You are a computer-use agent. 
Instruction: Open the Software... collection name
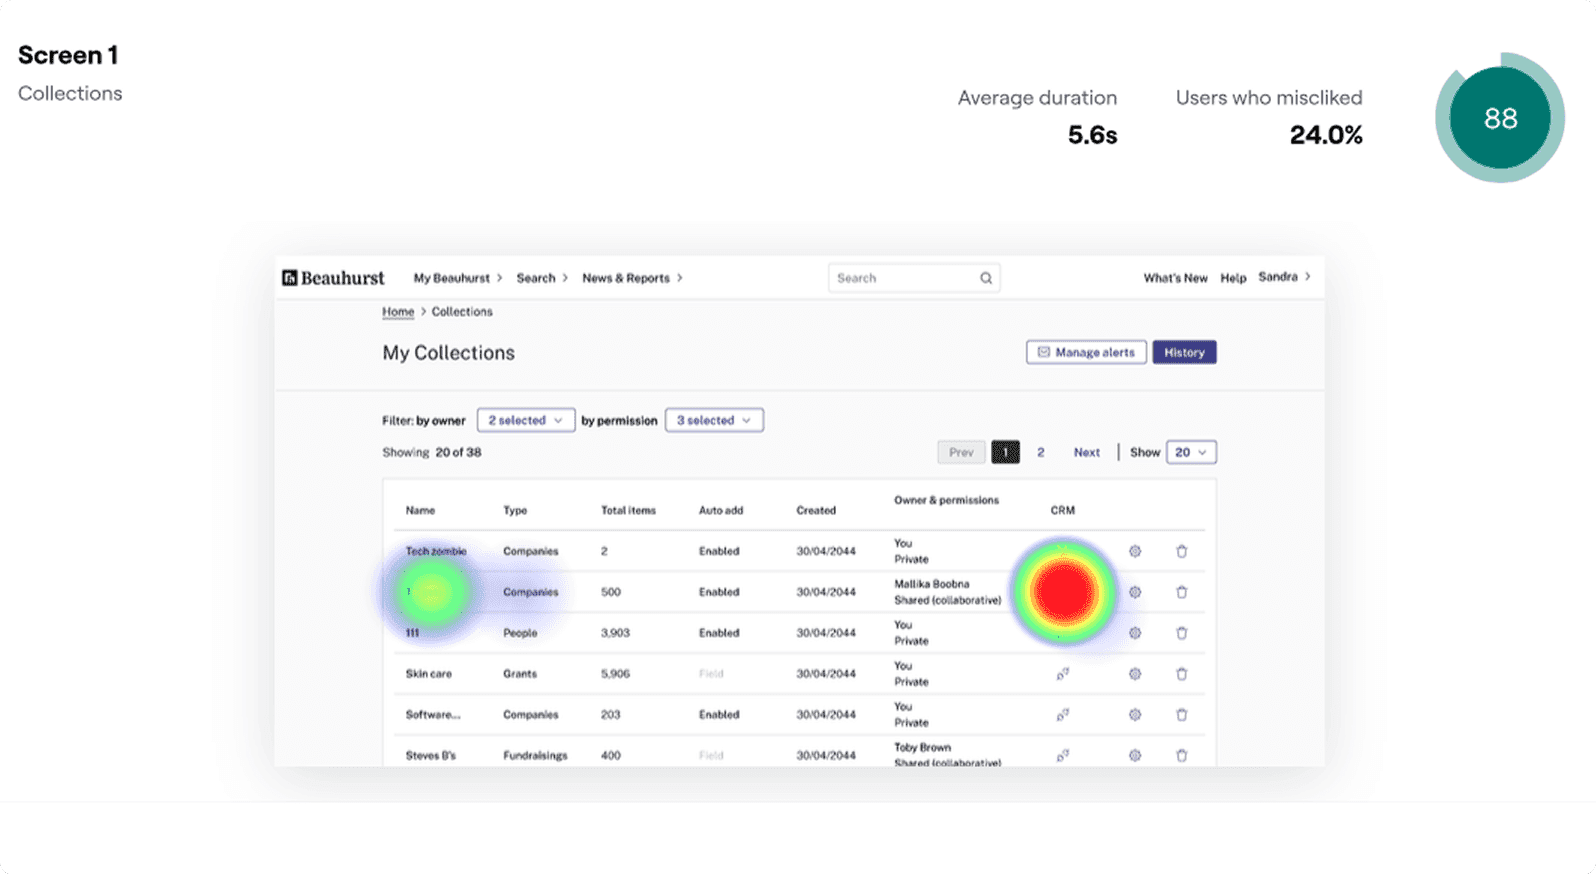click(433, 715)
